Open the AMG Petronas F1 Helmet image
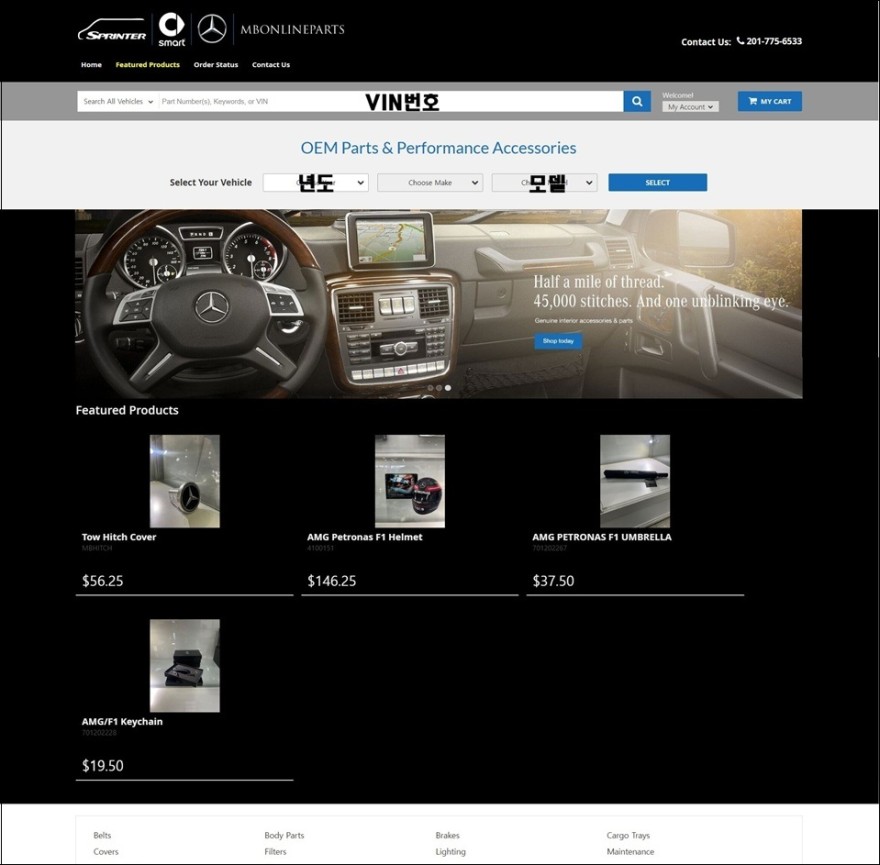This screenshot has height=865, width=880. point(410,481)
